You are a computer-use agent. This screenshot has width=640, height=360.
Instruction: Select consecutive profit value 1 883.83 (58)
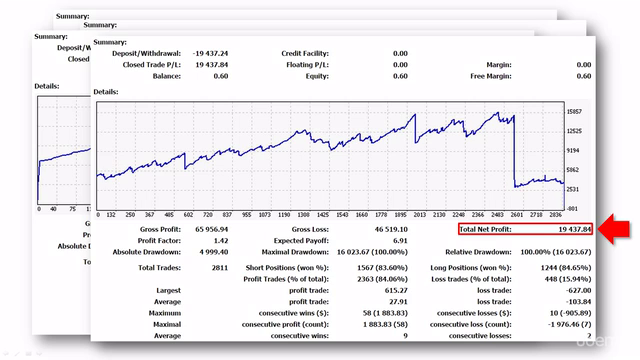[x=385, y=325]
